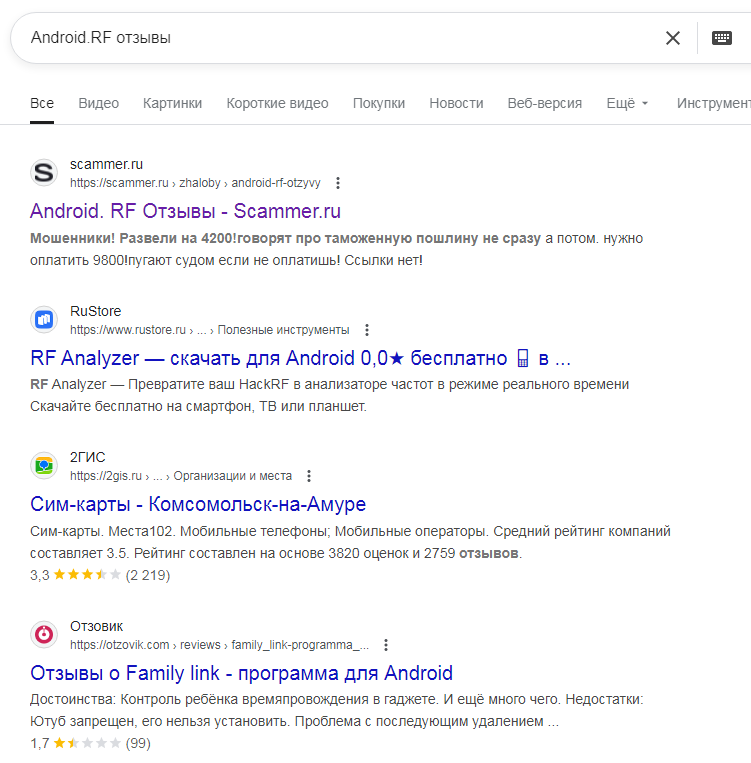Clear the search query with X icon
The height and width of the screenshot is (763, 751).
pyautogui.click(x=673, y=38)
